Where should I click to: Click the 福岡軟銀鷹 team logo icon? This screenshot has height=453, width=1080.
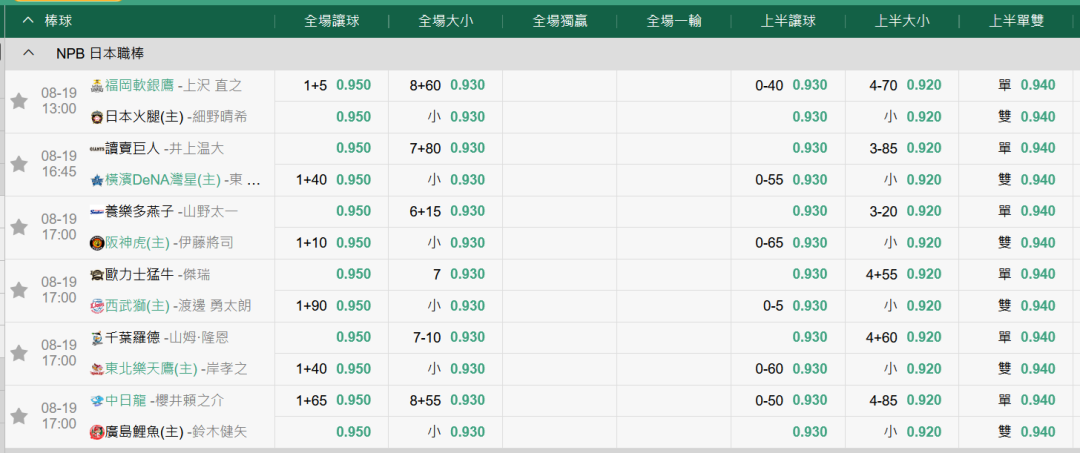click(97, 86)
